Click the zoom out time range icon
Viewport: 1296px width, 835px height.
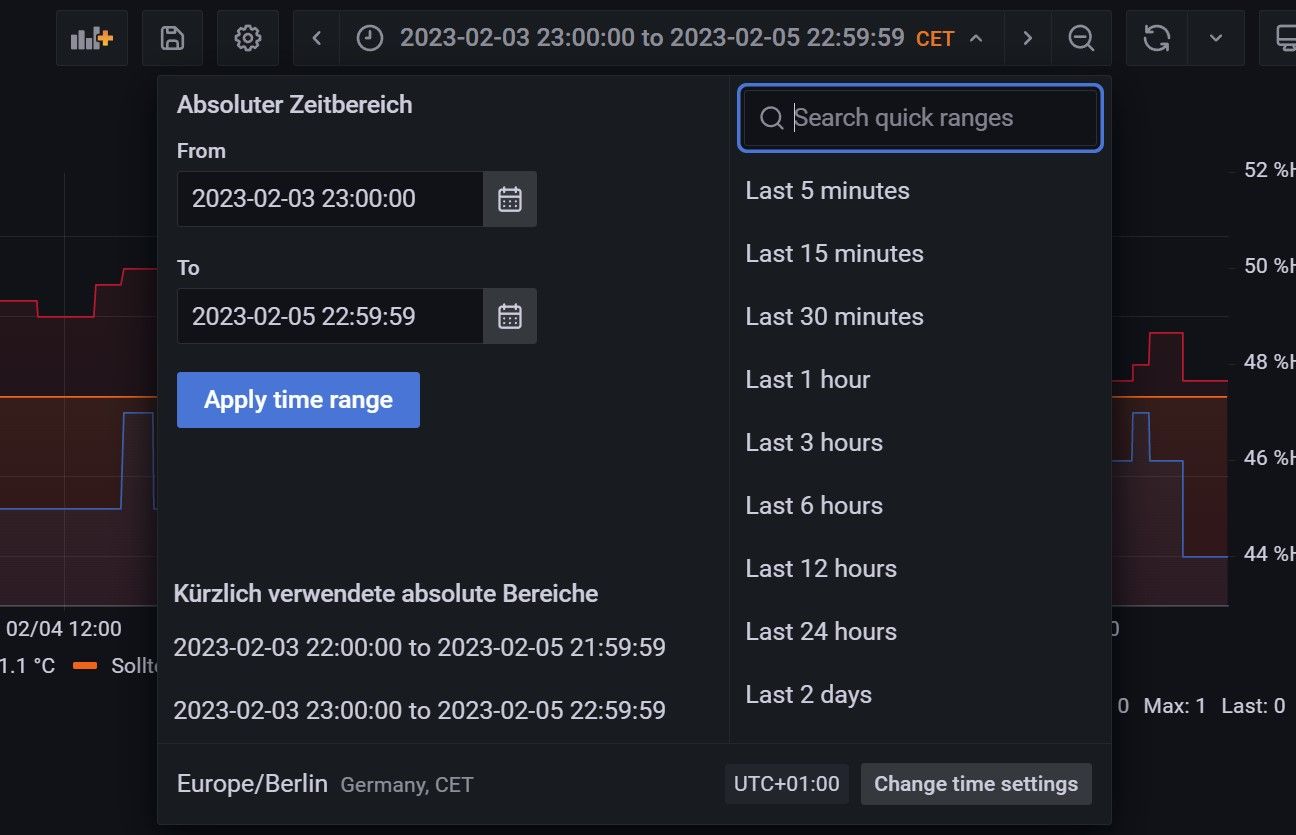1081,39
